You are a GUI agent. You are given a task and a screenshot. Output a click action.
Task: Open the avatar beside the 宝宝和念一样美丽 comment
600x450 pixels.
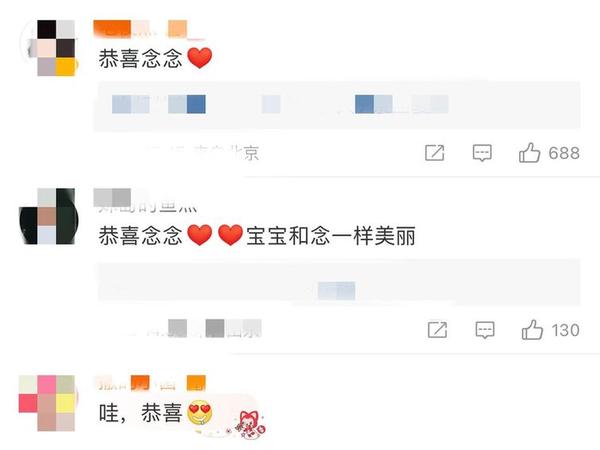pos(48,216)
